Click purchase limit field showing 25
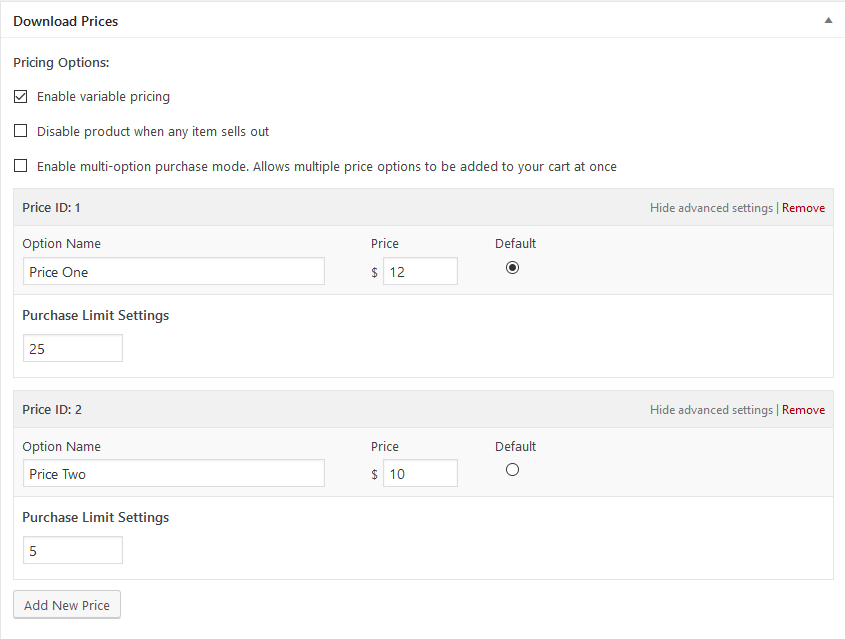 (72, 349)
